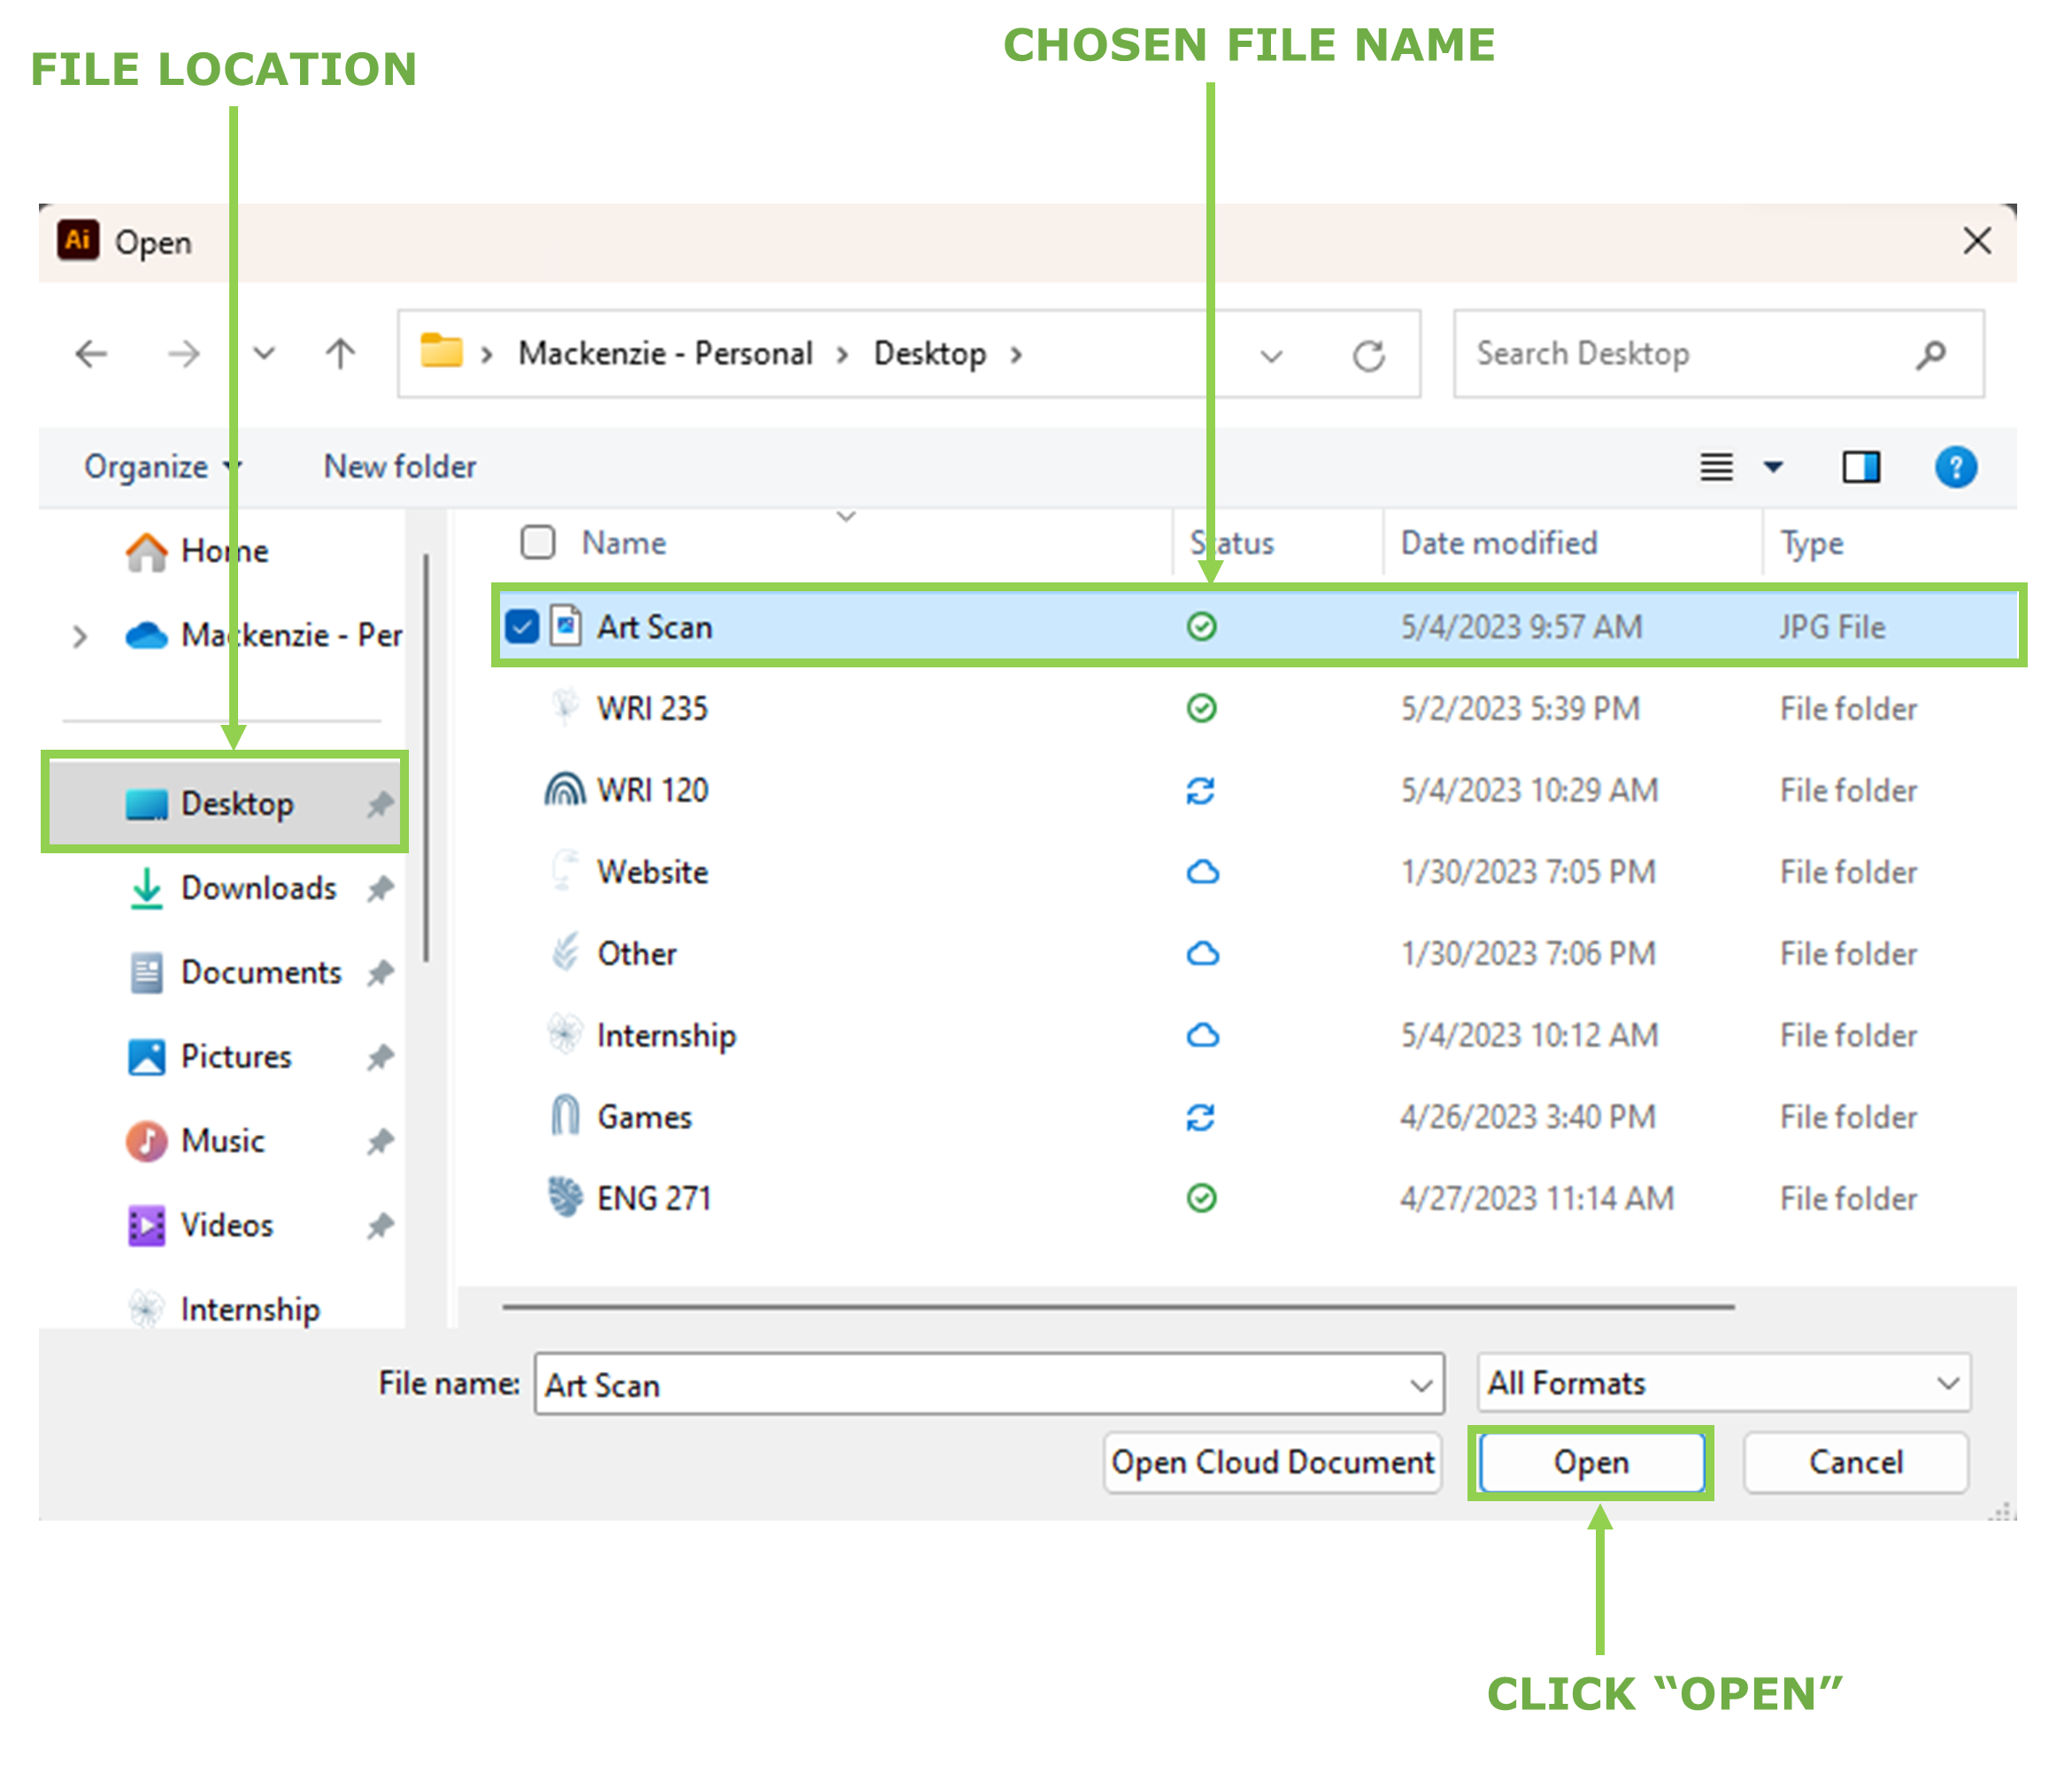
Task: Open the blue Help icon
Action: [x=1955, y=467]
